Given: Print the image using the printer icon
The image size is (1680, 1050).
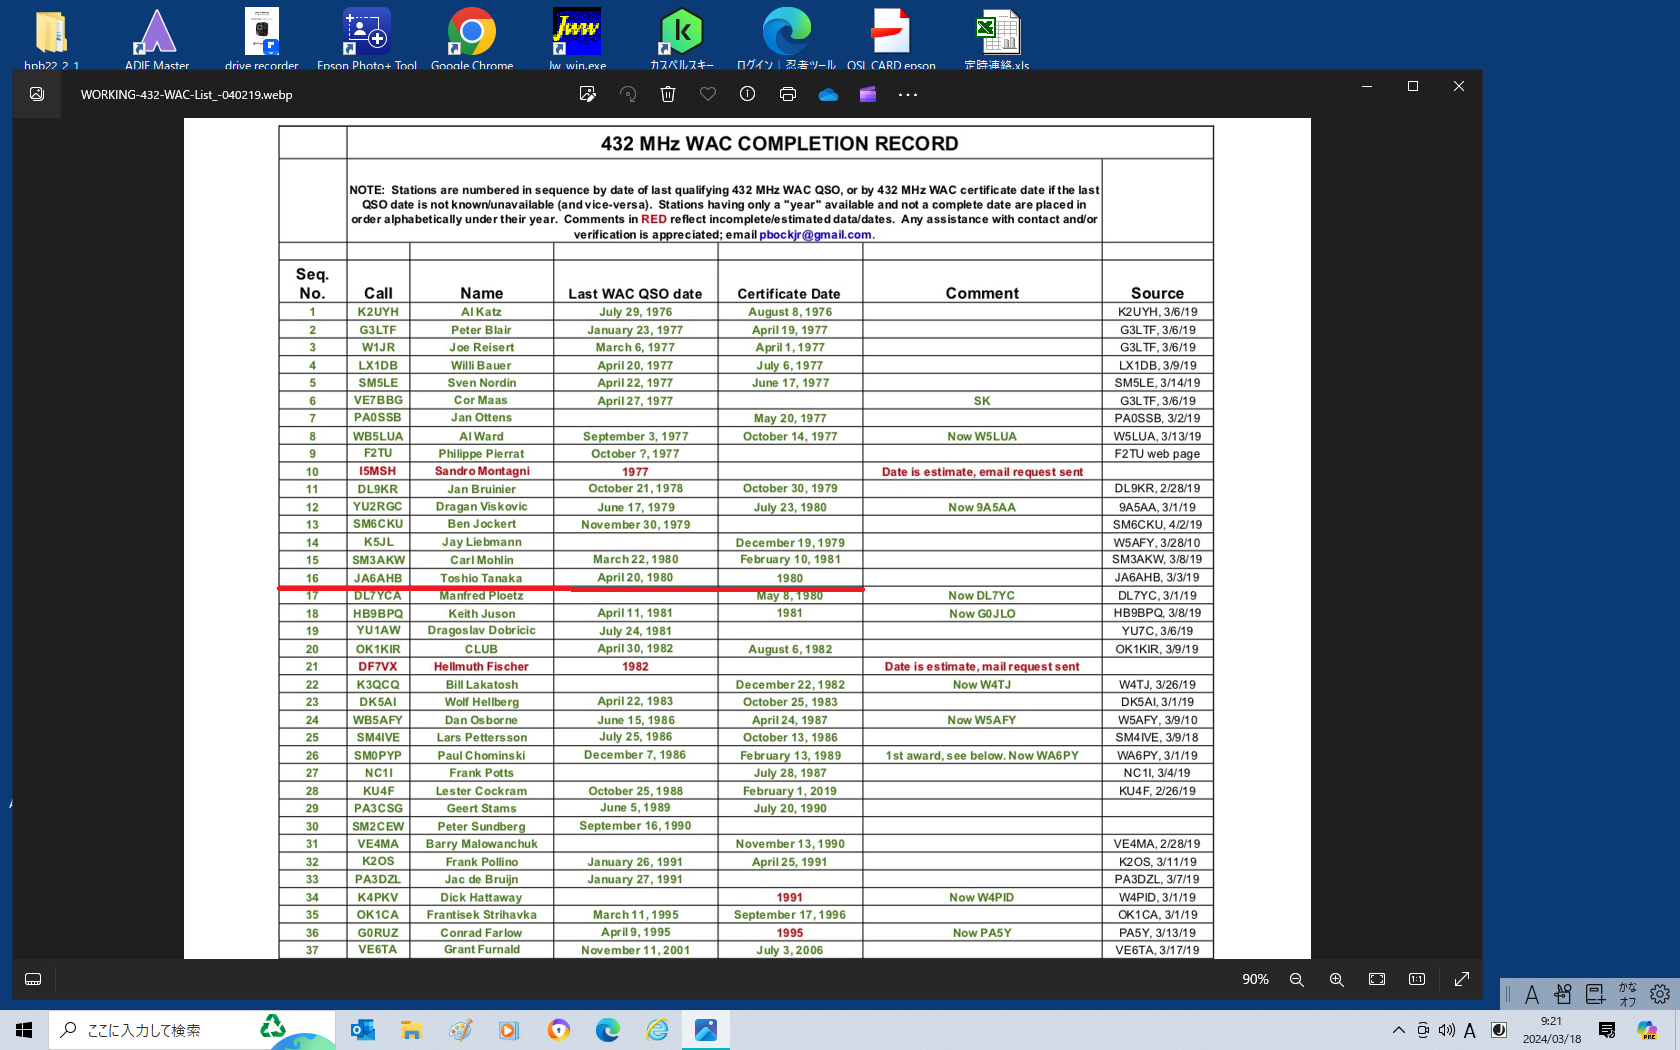Looking at the screenshot, I should click(x=788, y=94).
